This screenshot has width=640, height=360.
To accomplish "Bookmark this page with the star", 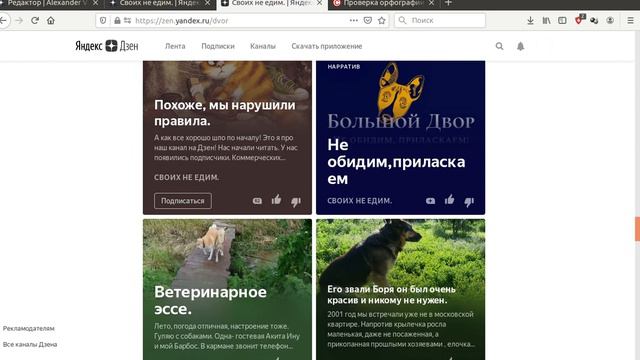I will 382,20.
